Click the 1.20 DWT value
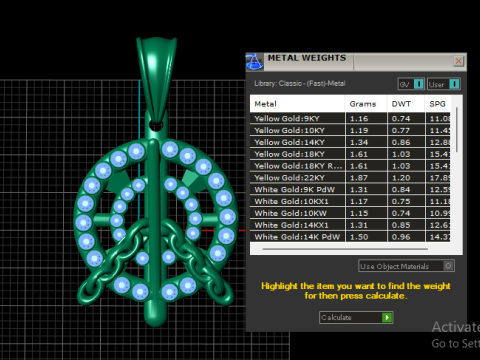The image size is (480, 360). pyautogui.click(x=401, y=178)
